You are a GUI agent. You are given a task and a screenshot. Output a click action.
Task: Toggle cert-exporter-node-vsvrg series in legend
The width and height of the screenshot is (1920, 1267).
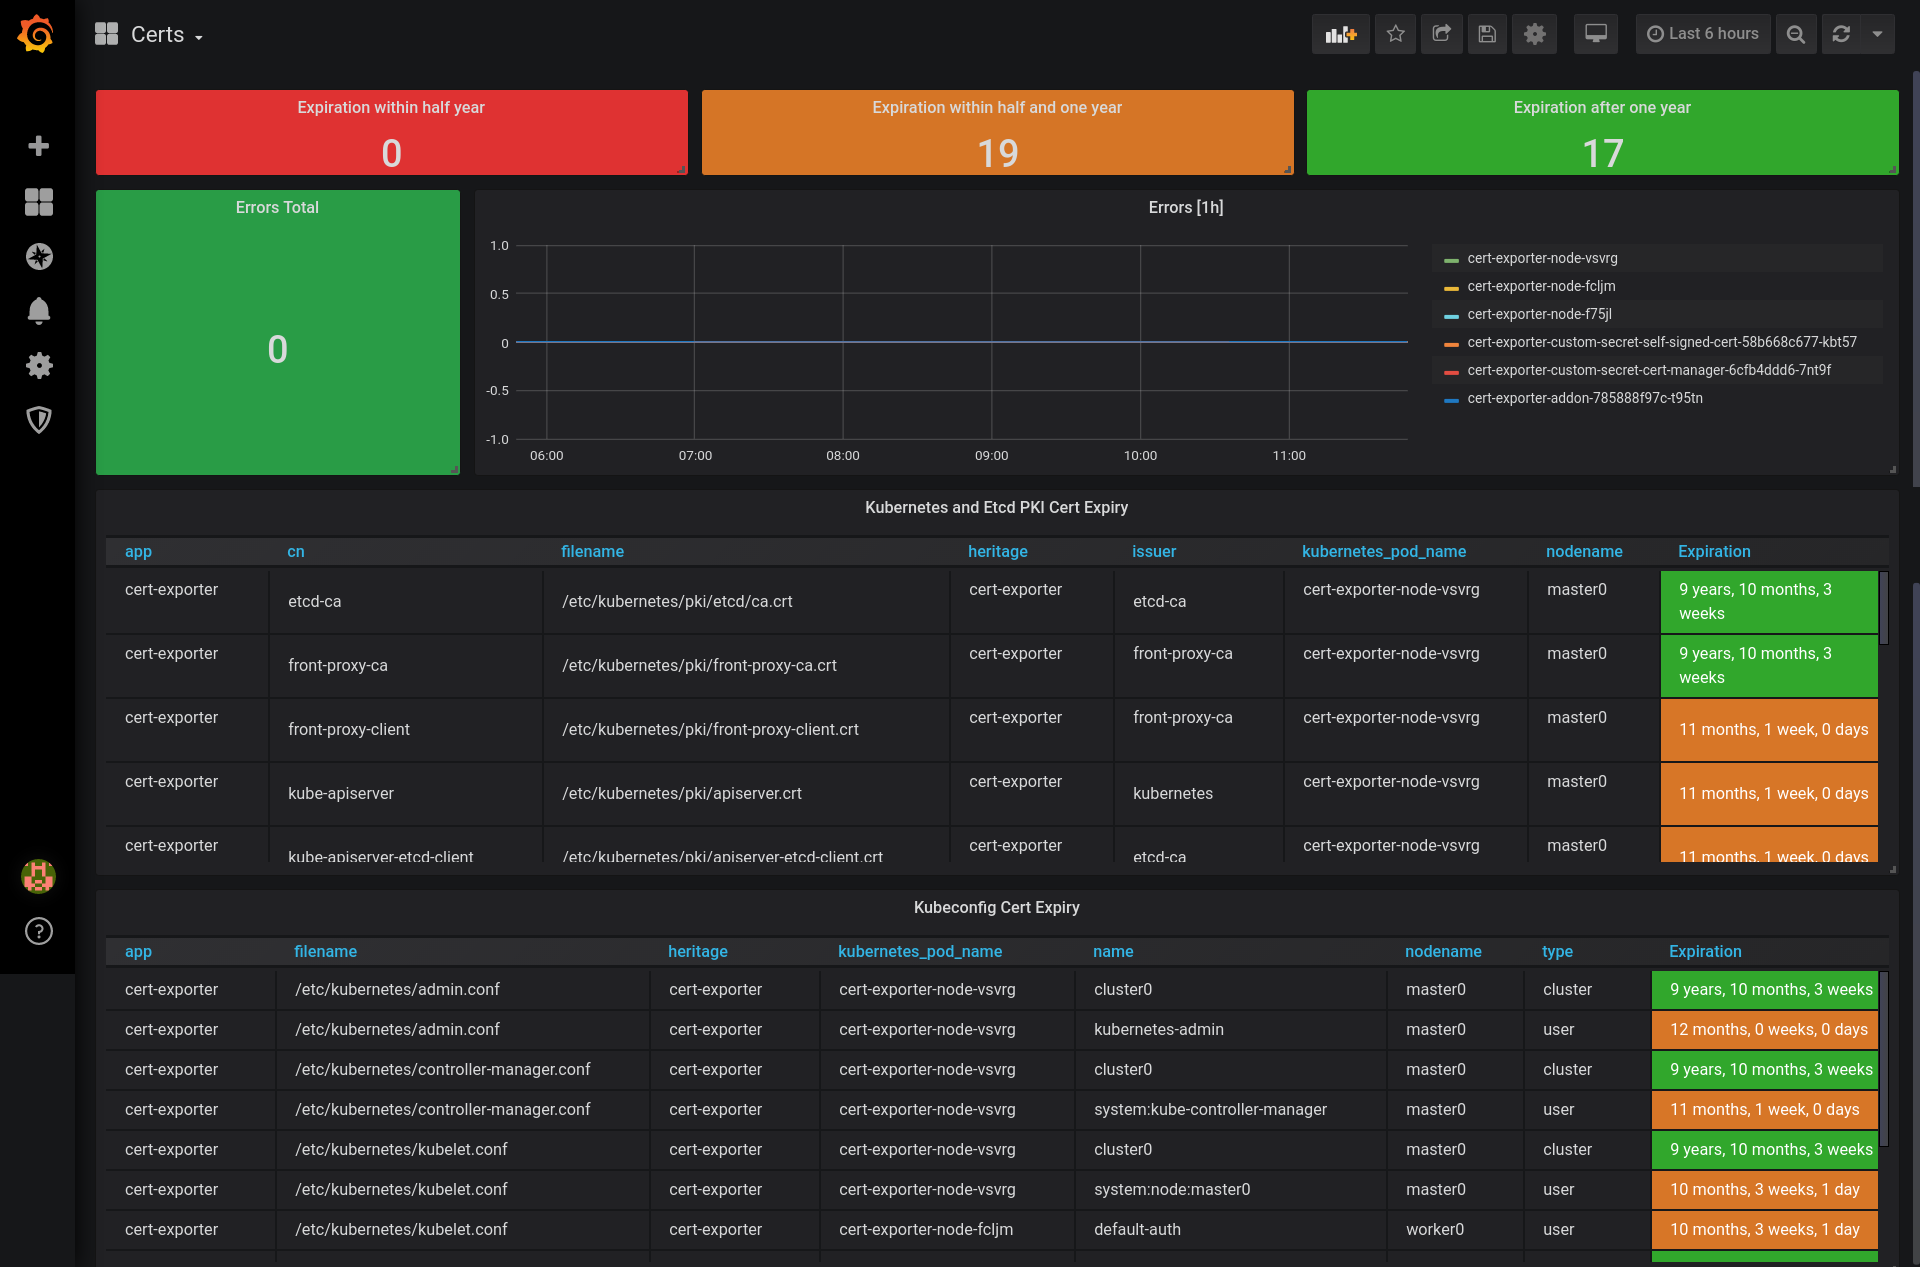click(1542, 258)
